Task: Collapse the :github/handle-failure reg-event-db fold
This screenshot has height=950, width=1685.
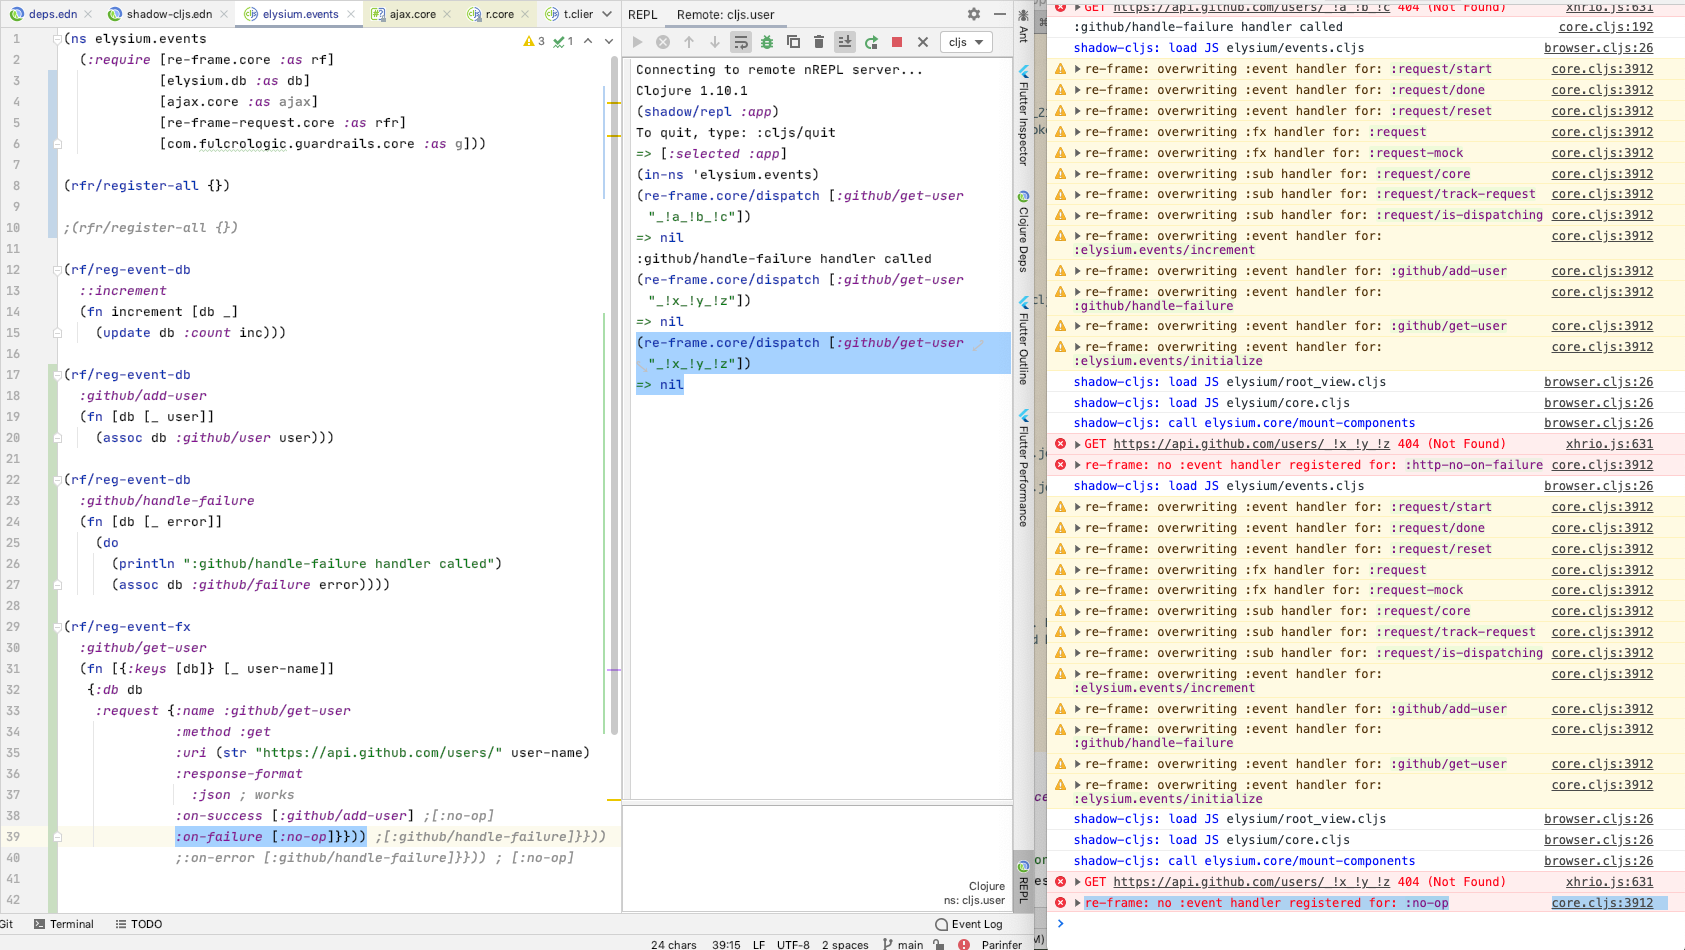Action: 57,480
